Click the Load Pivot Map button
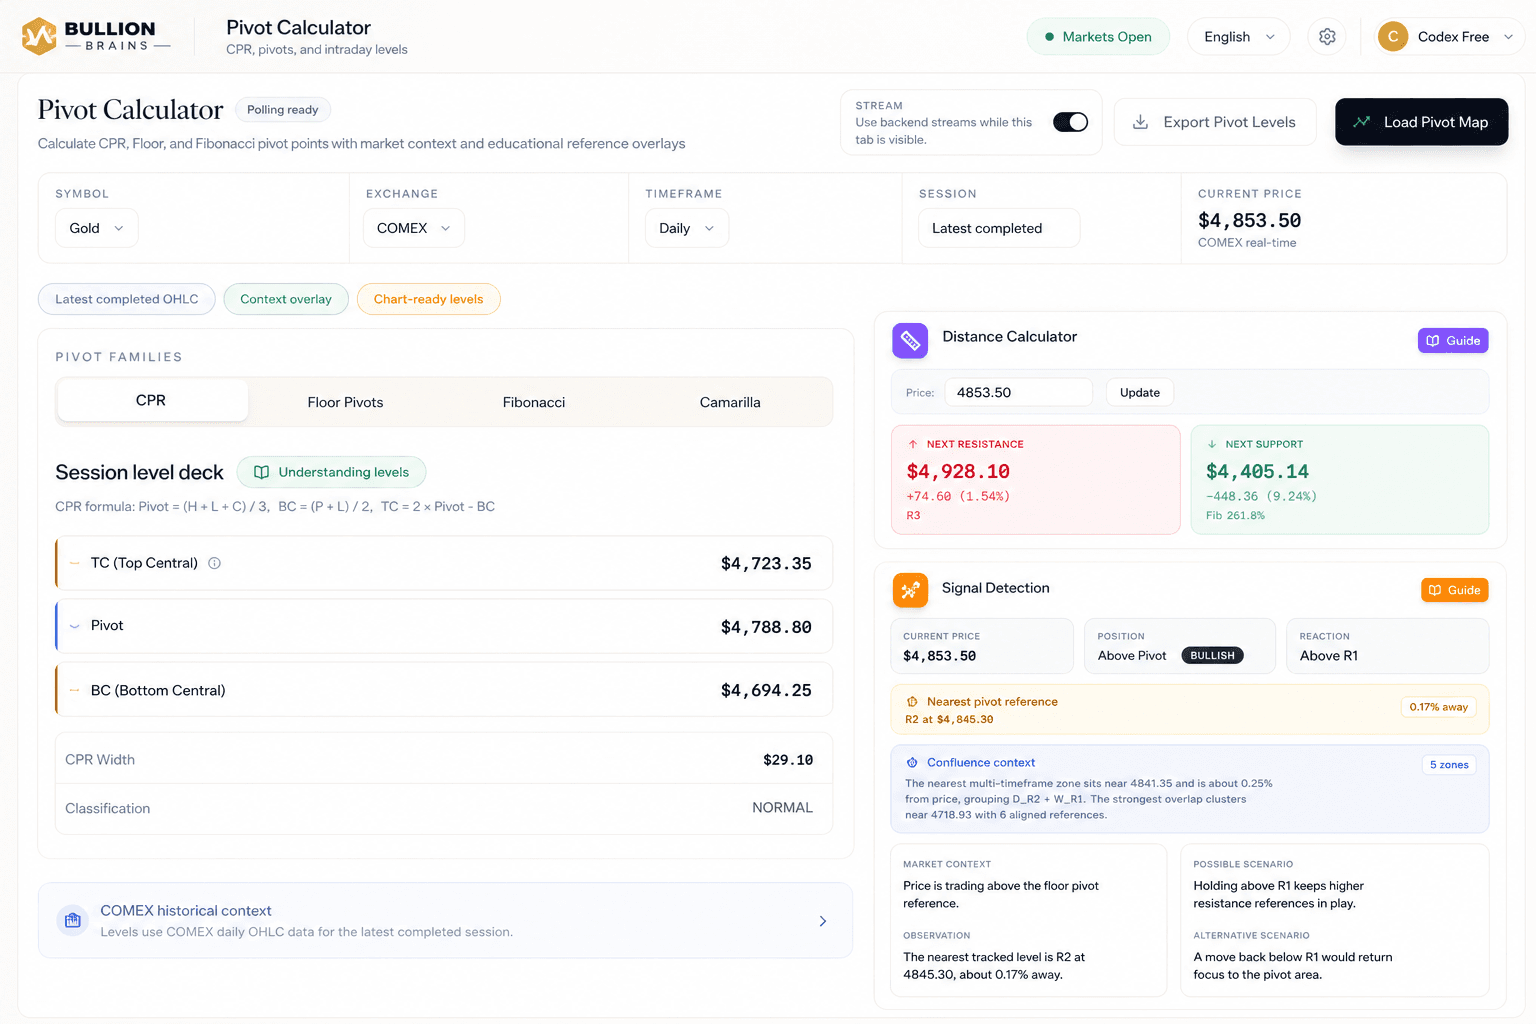This screenshot has width=1536, height=1024. pyautogui.click(x=1421, y=122)
